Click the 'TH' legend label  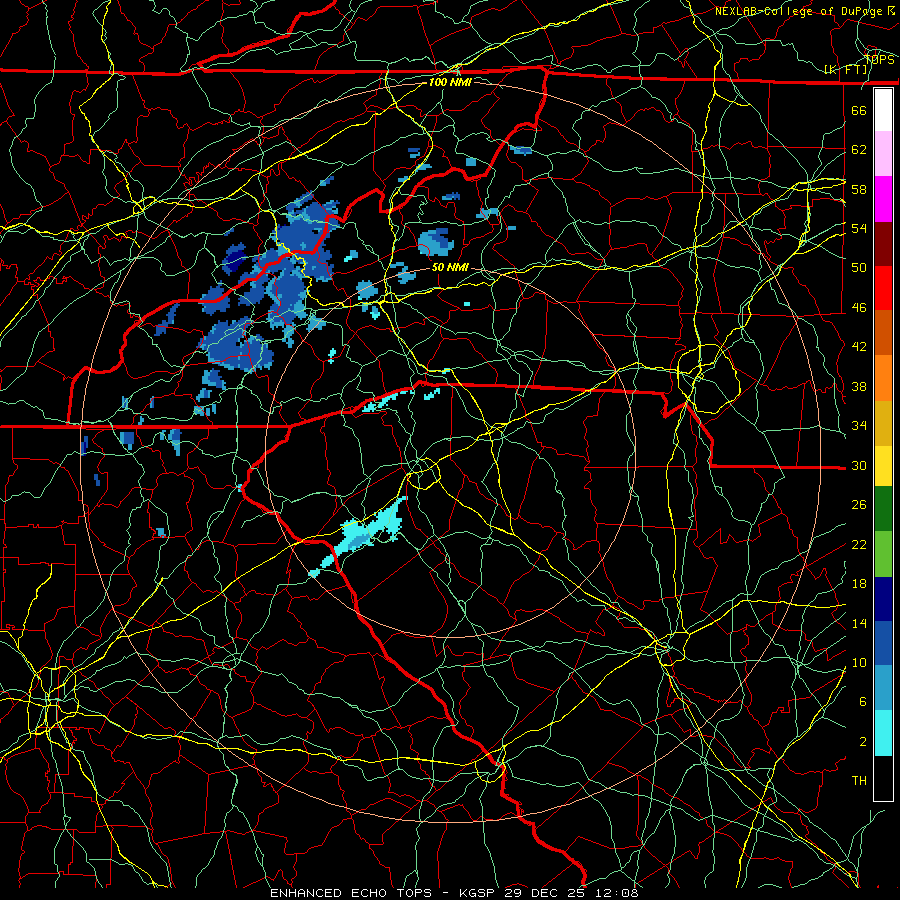pos(859,781)
